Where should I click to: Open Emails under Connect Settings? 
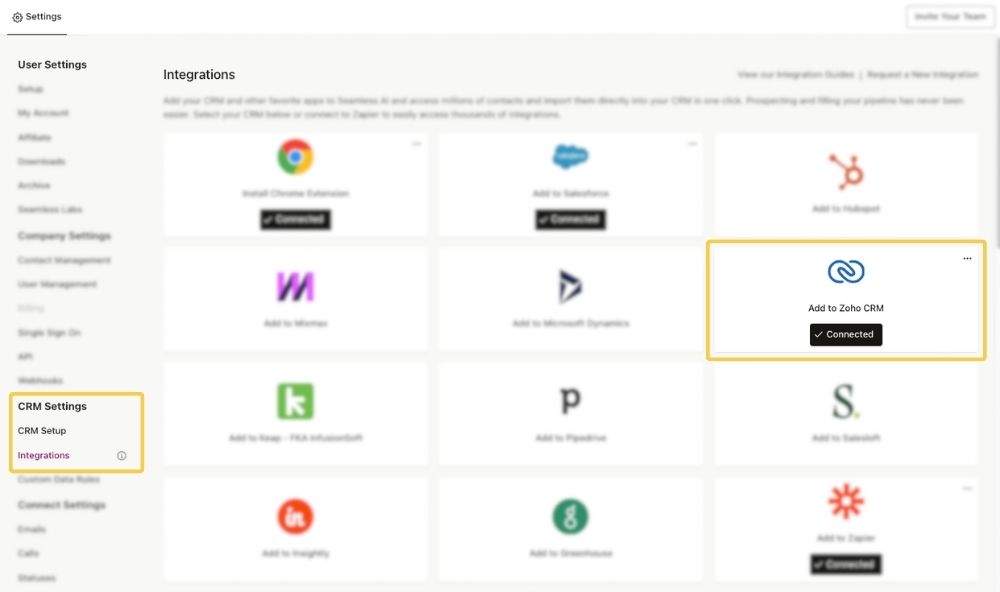(31, 529)
